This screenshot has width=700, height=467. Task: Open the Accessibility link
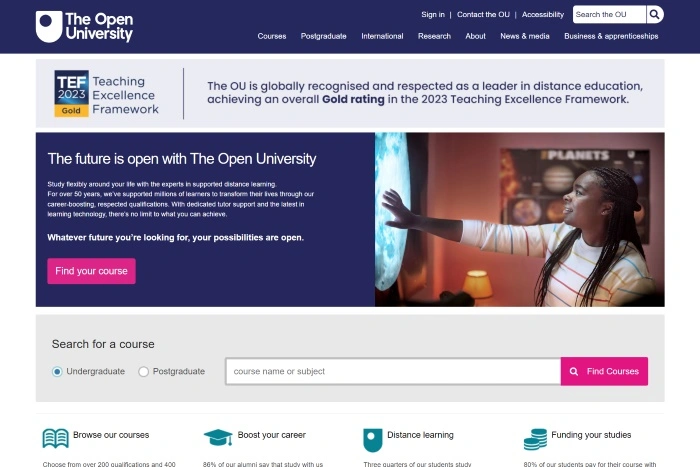[x=543, y=14]
